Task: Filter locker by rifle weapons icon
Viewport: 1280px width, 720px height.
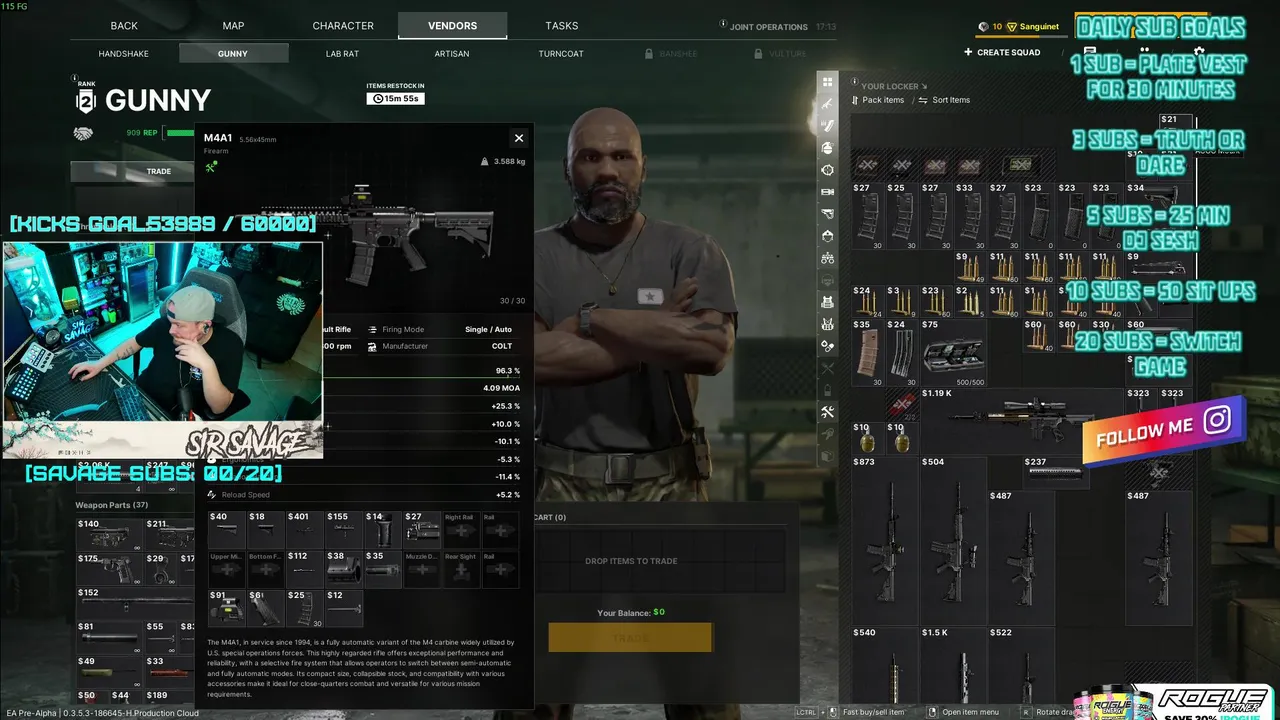Action: click(x=827, y=104)
